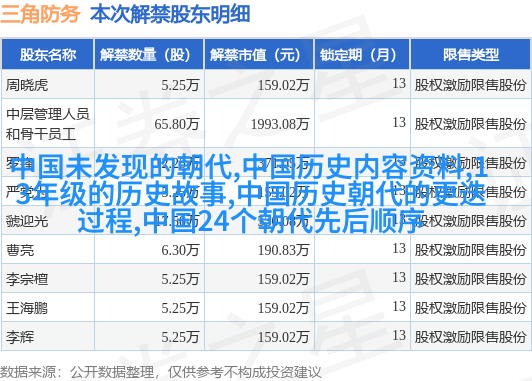Click the 65.80万 unlock quantity cell

click(x=176, y=124)
